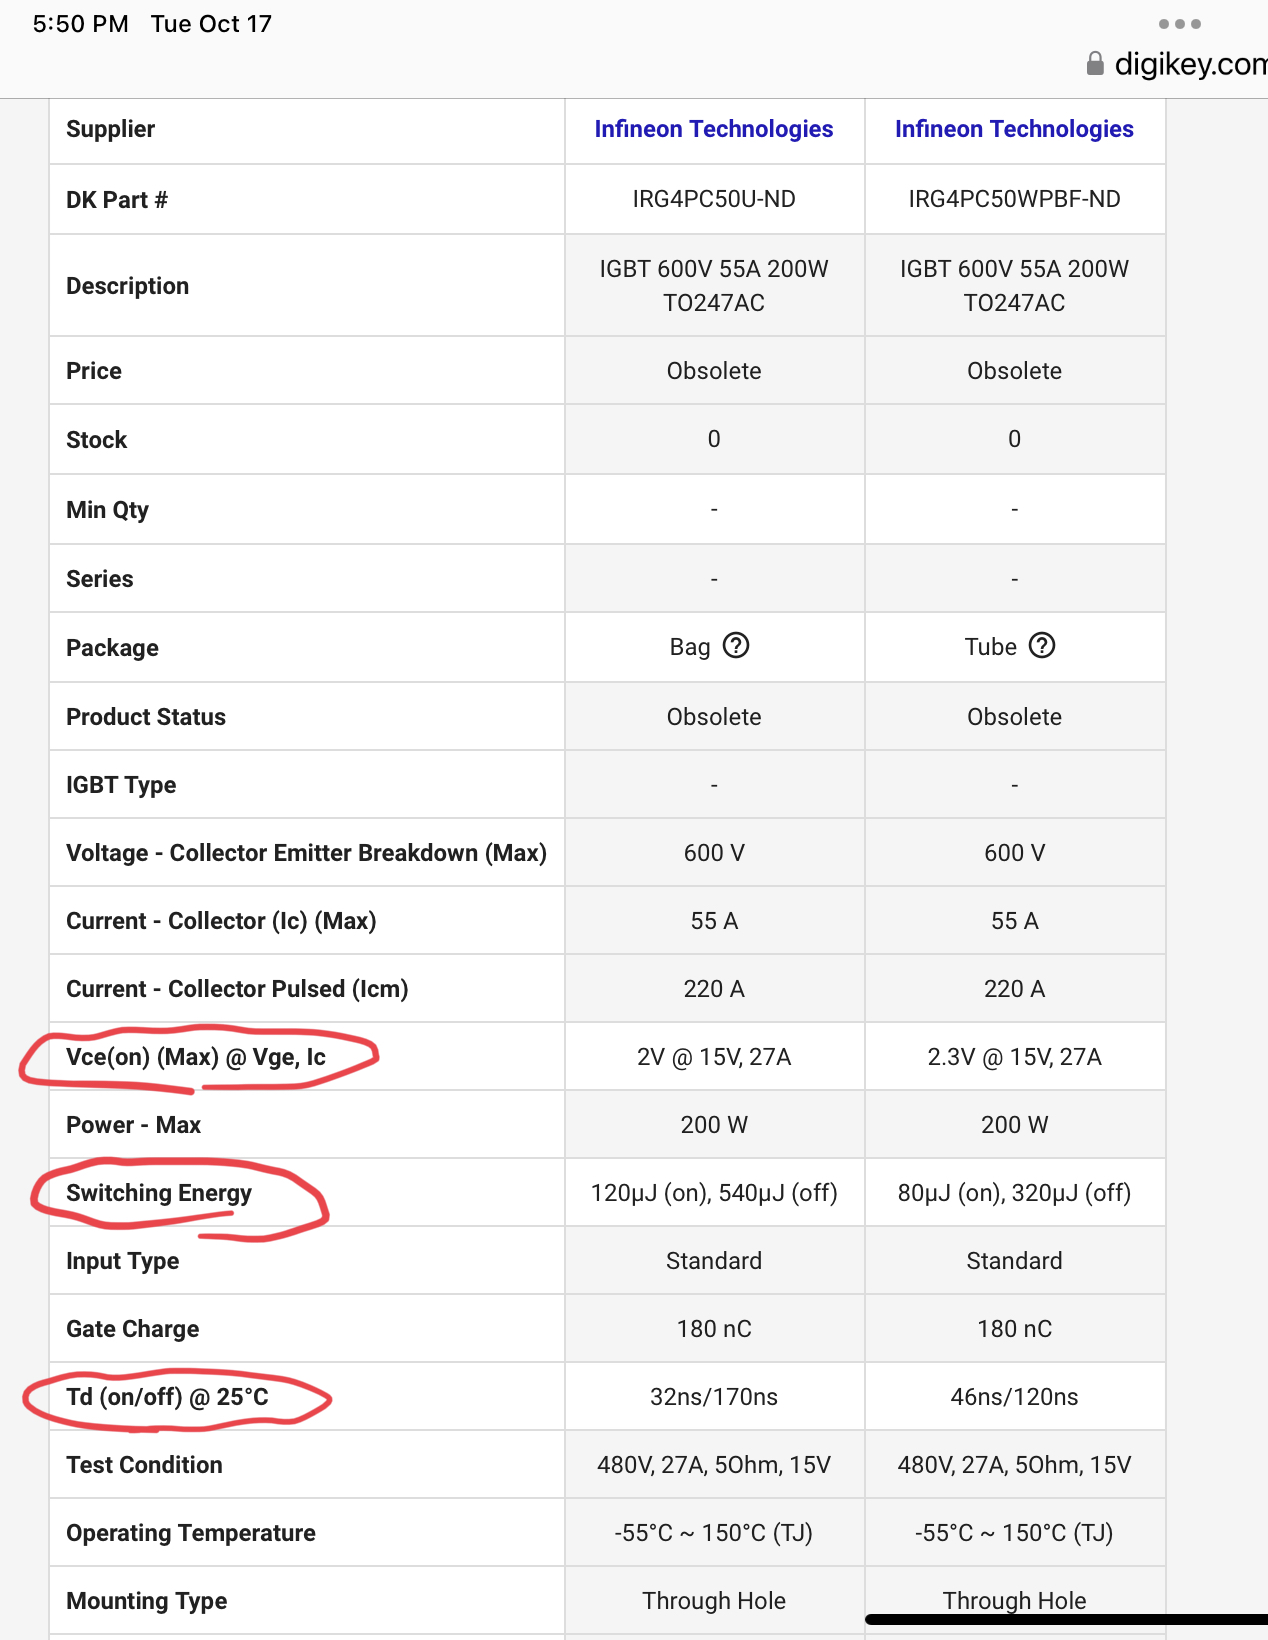Select the Bag package value

pyautogui.click(x=690, y=648)
